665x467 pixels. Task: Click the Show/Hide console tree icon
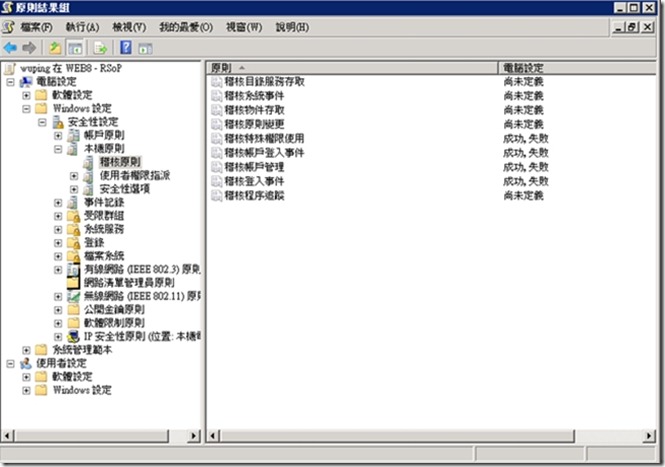[75, 46]
